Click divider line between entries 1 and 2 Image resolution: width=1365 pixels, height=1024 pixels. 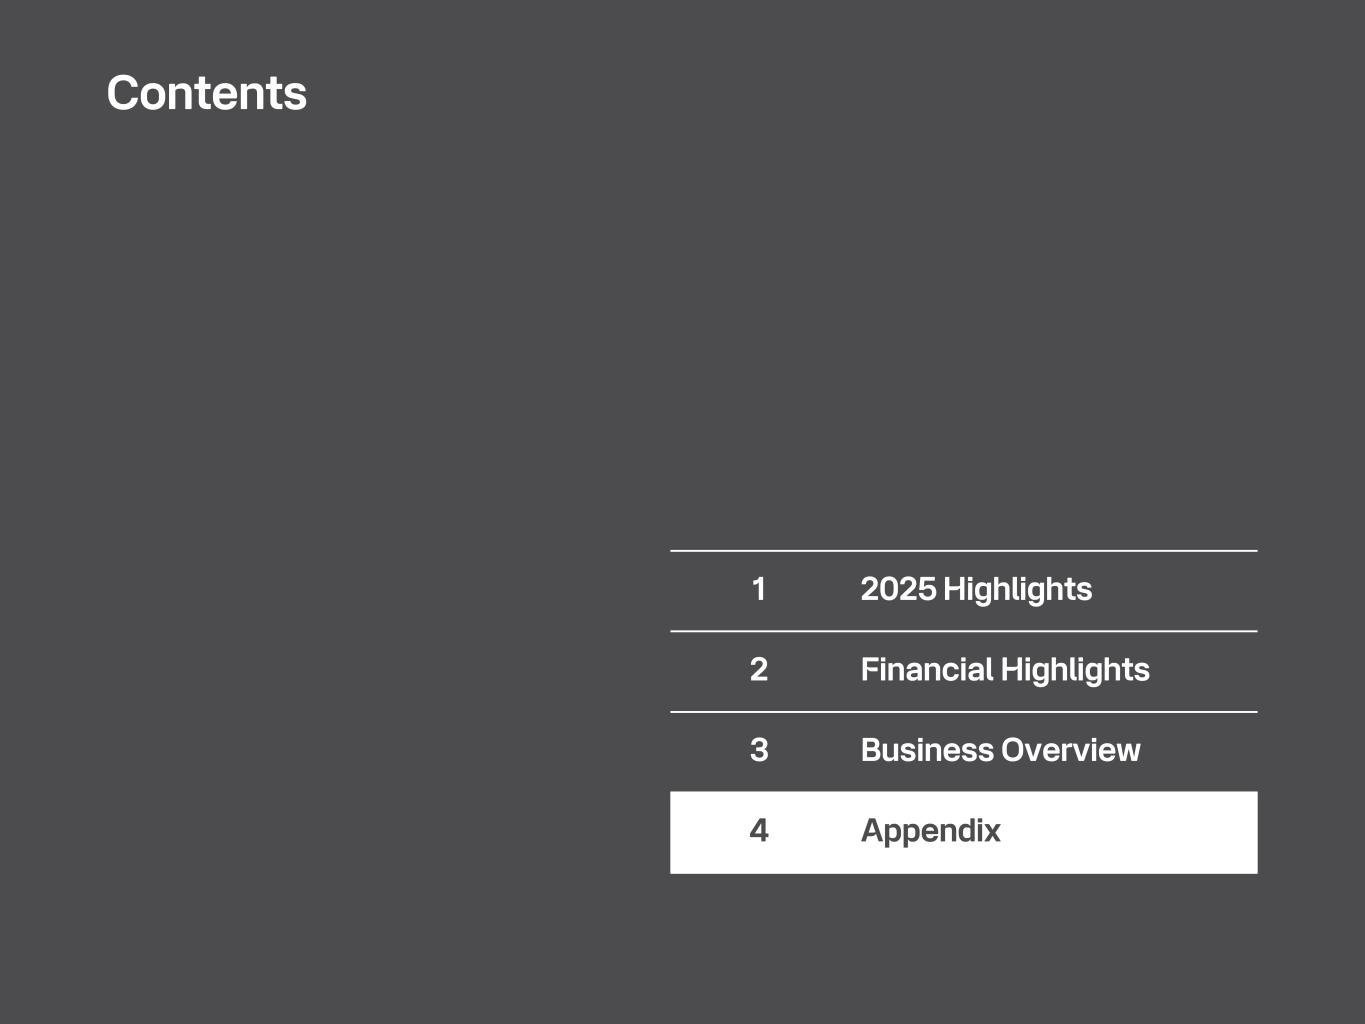(x=963, y=631)
